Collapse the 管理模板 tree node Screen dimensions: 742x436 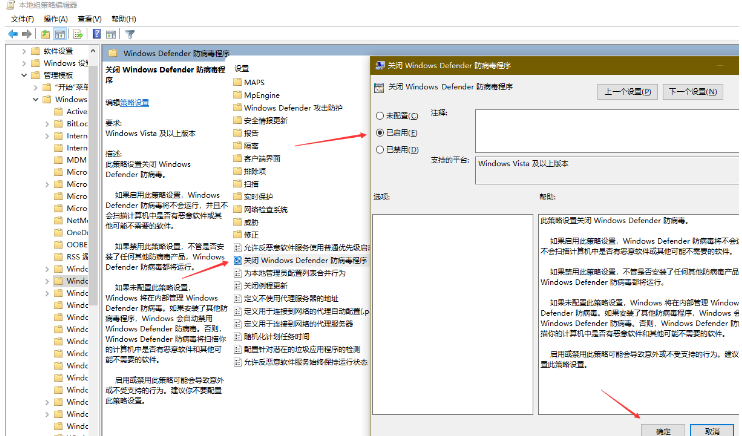24,75
